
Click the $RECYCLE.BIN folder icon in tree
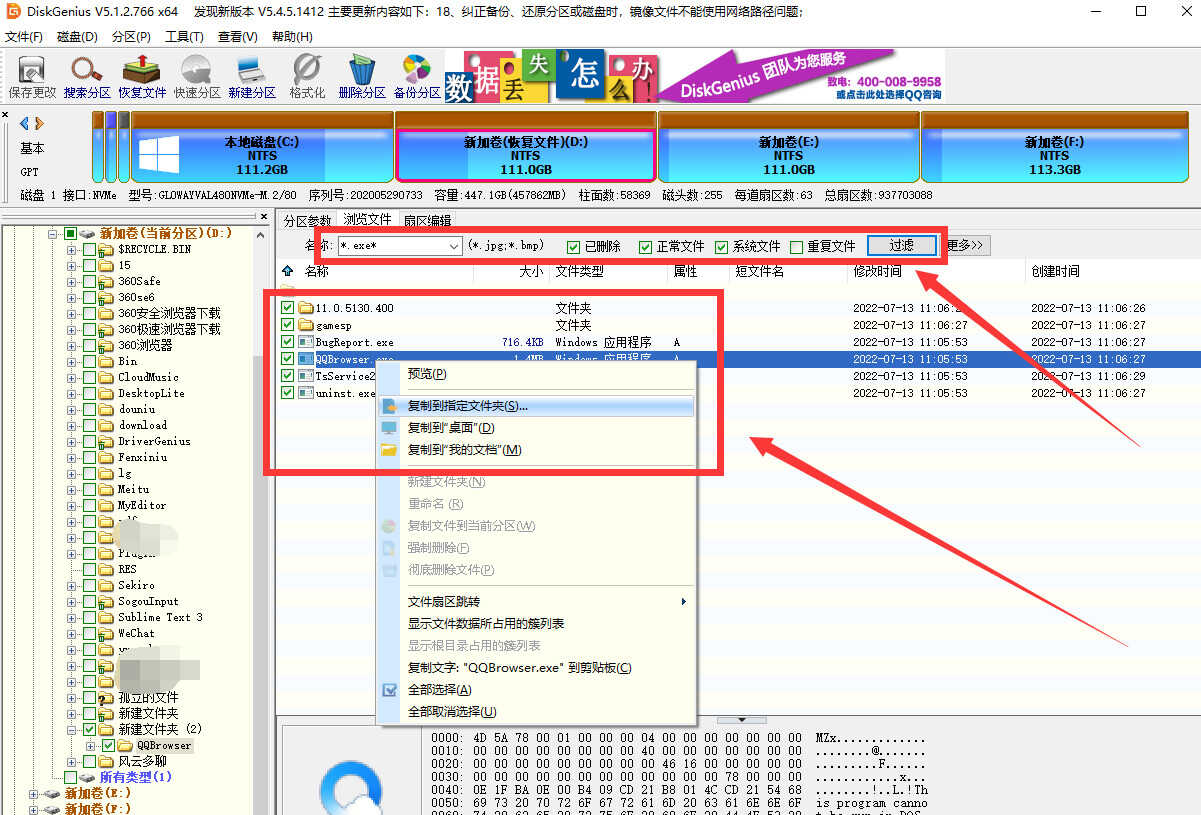pyautogui.click(x=105, y=249)
